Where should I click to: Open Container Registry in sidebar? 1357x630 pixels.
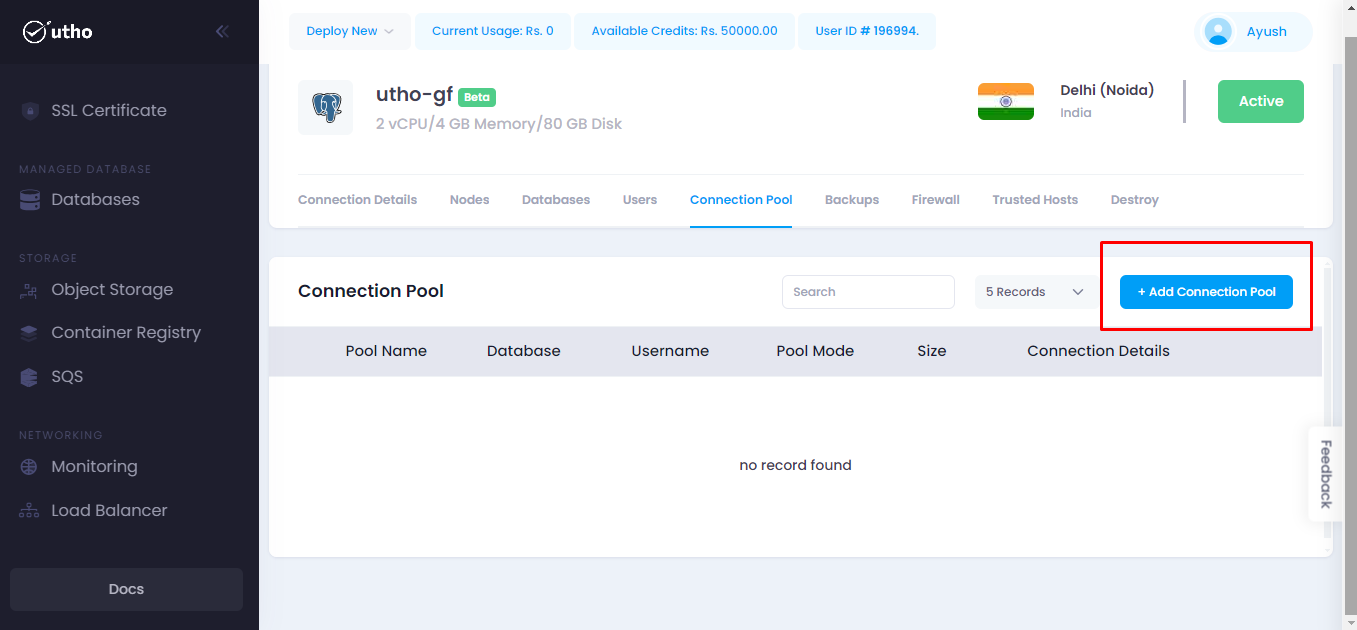(x=126, y=333)
